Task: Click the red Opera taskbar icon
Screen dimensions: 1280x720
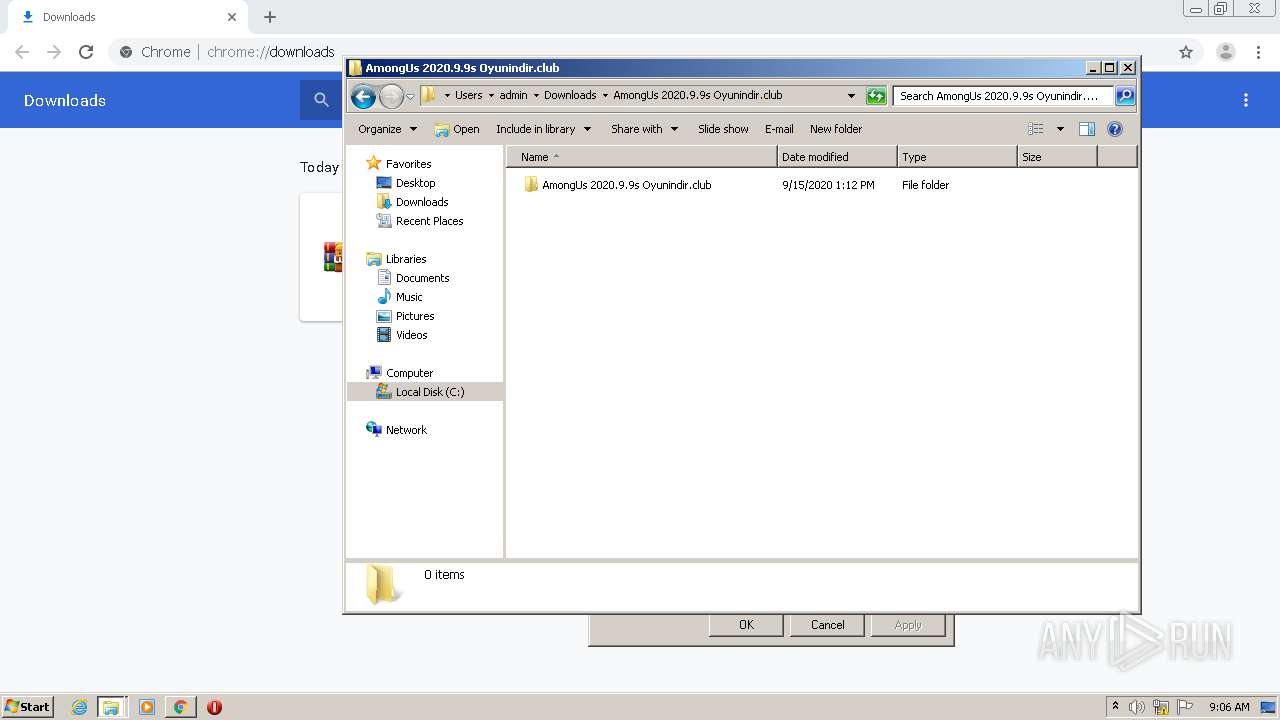Action: tap(214, 707)
